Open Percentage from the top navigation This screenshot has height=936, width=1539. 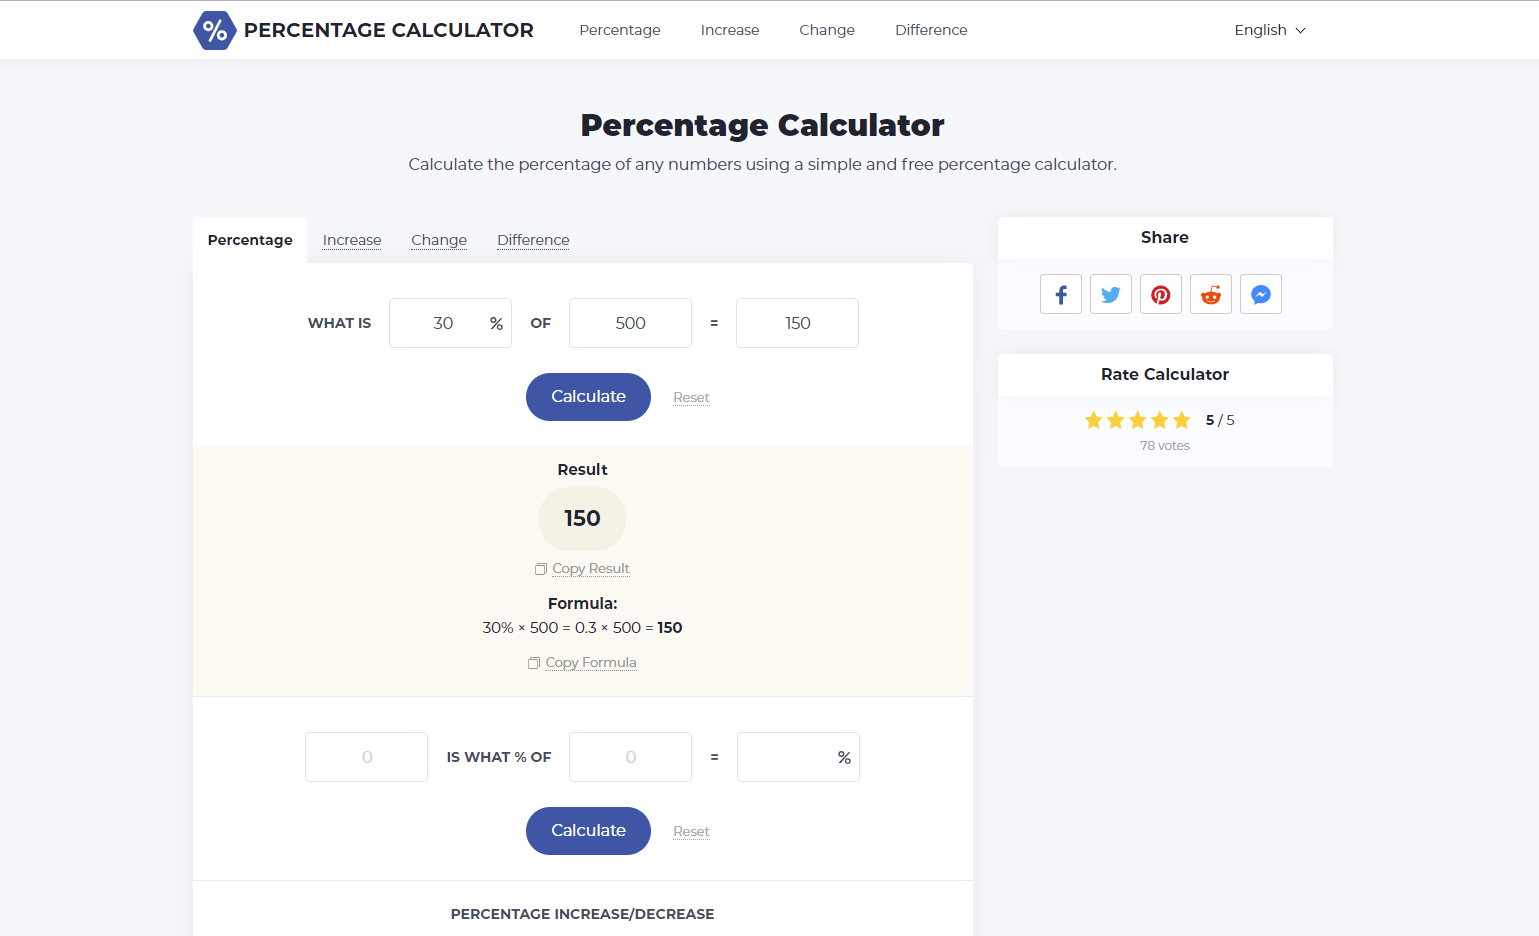pyautogui.click(x=619, y=30)
